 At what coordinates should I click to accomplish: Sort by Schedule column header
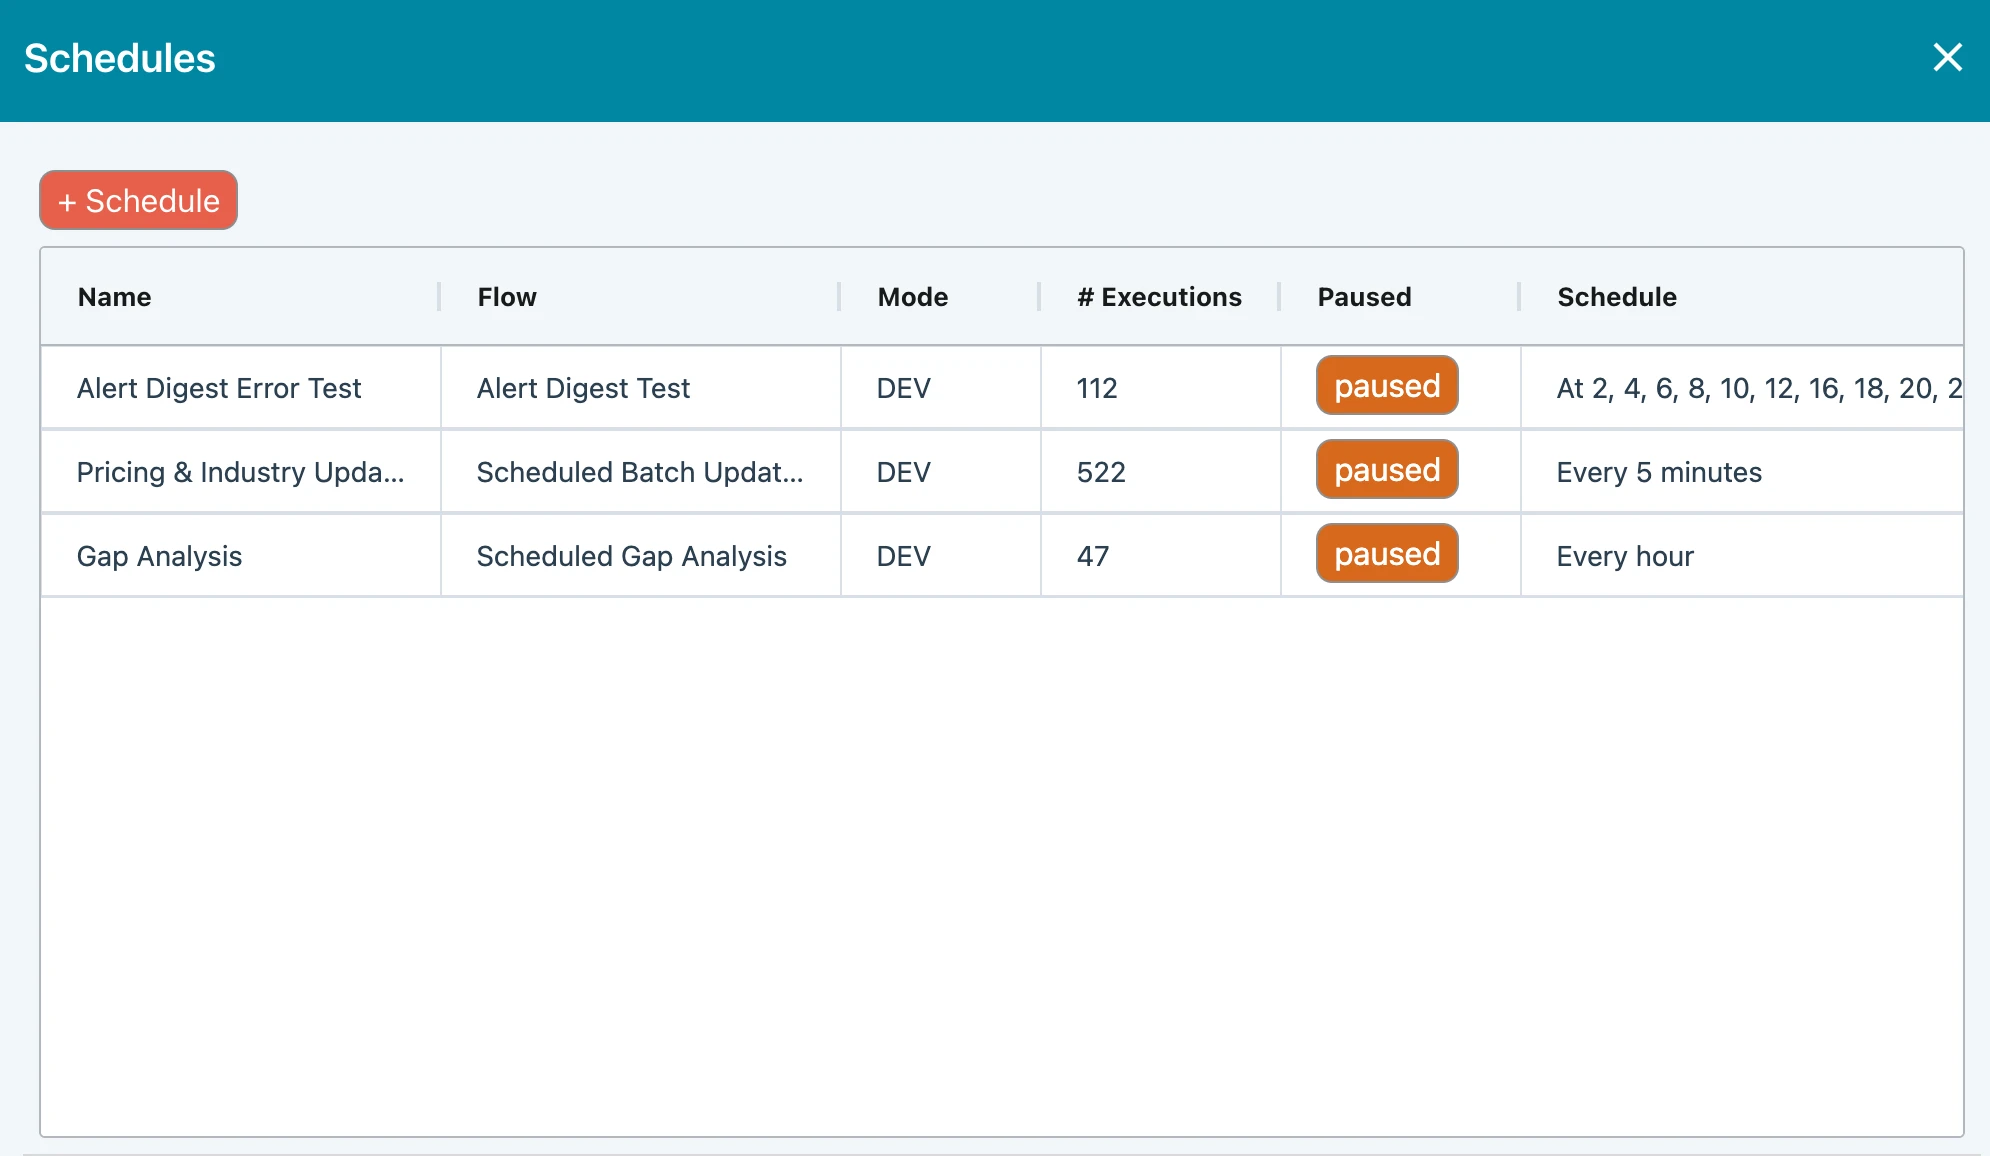pyautogui.click(x=1616, y=297)
